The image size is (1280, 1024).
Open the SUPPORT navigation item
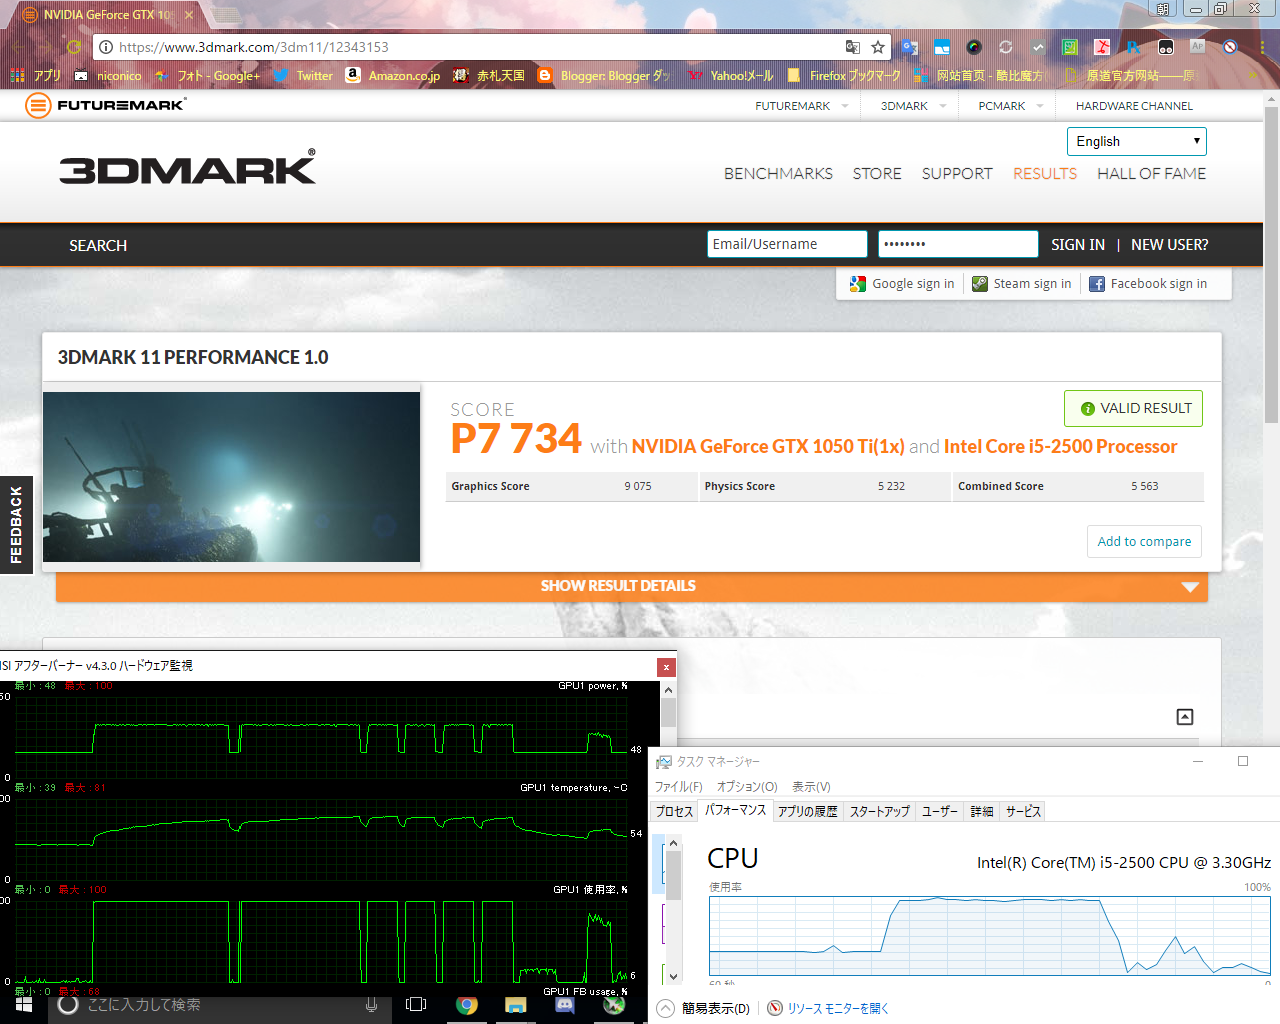pyautogui.click(x=957, y=174)
